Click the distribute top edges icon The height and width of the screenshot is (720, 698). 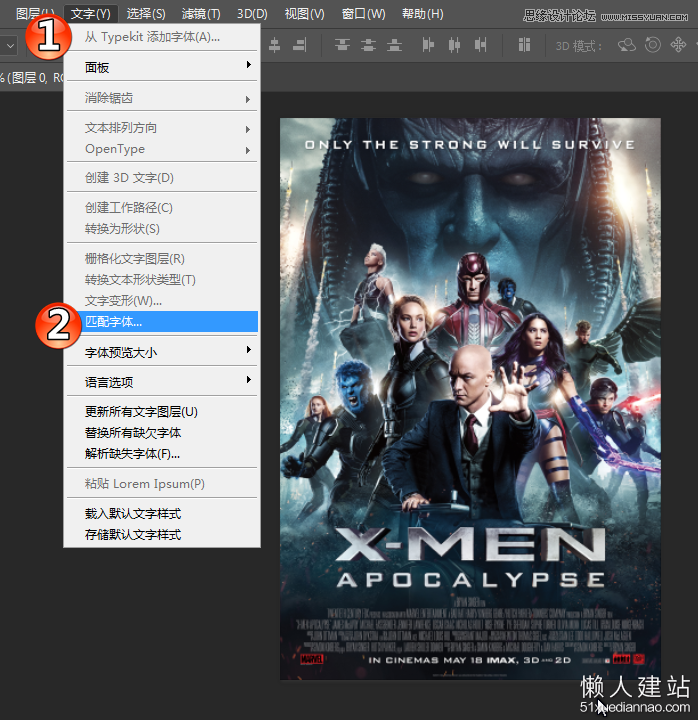coord(342,45)
